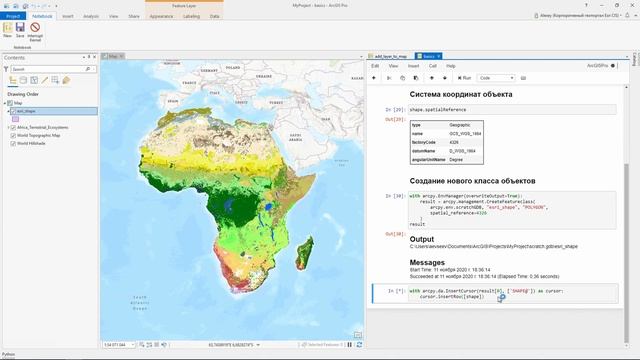This screenshot has height=360, width=640.
Task: Open notifications bell icon
Action: 627,16
